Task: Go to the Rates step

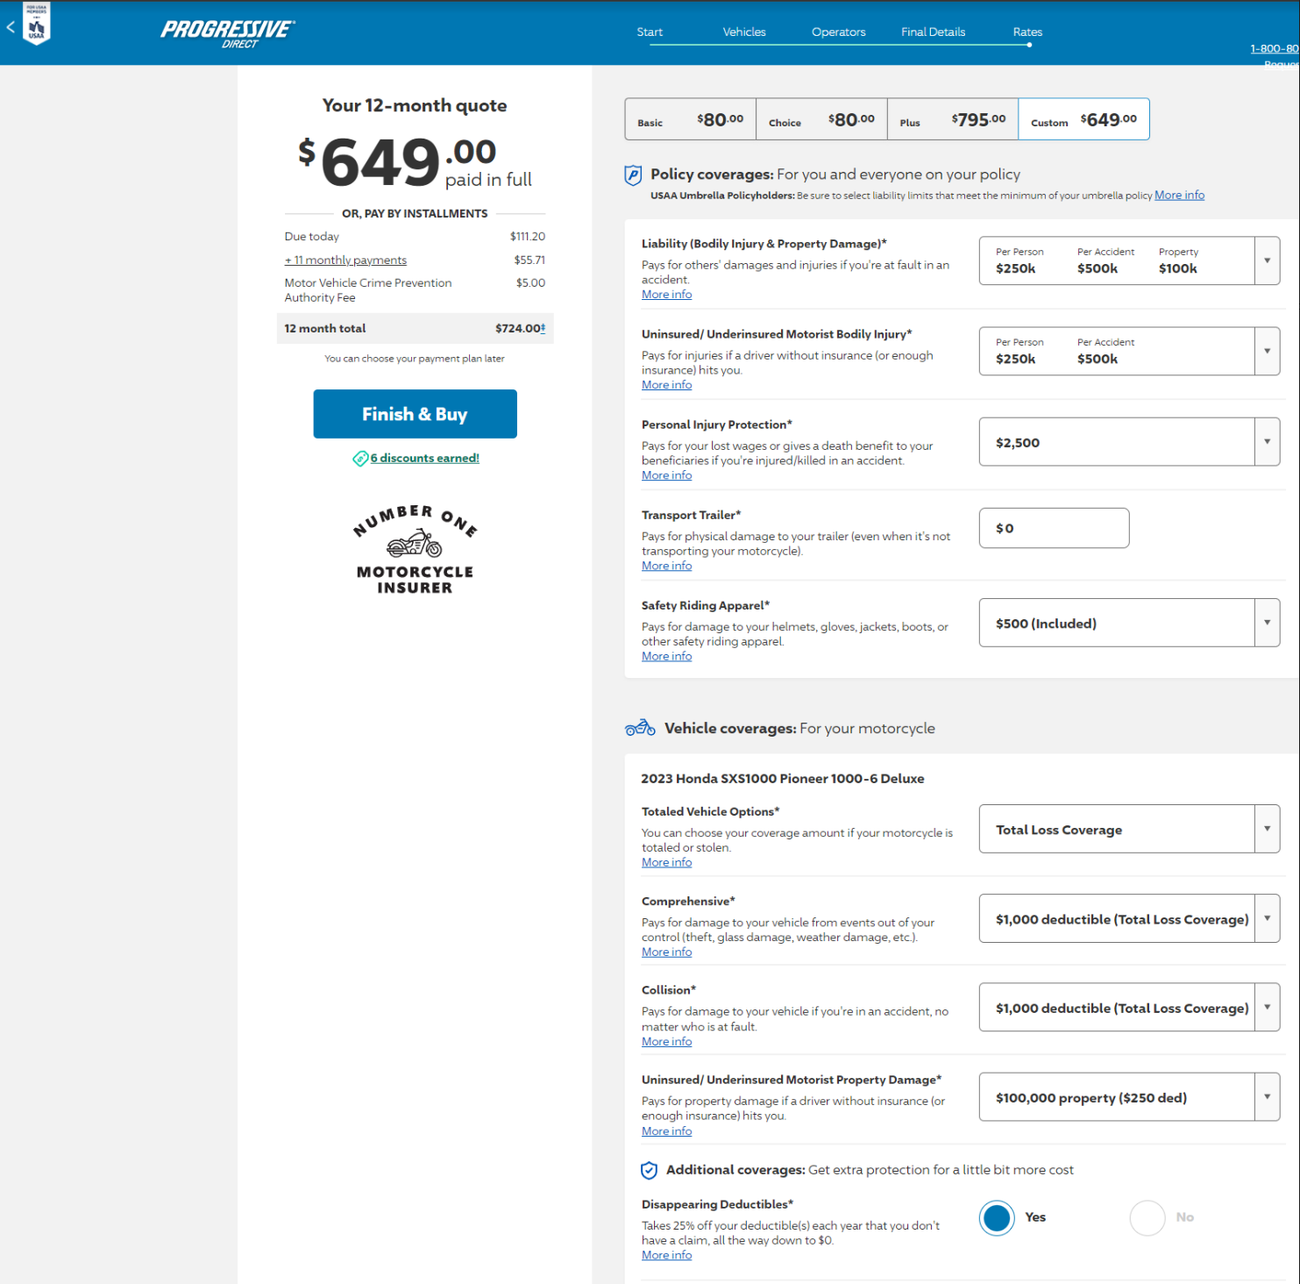Action: (x=1027, y=32)
